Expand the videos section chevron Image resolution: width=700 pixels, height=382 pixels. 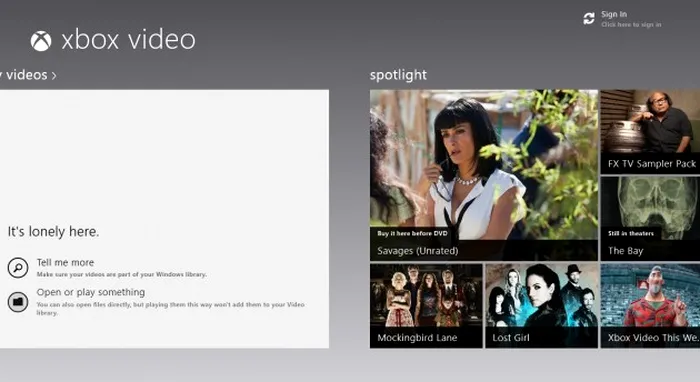point(54,76)
